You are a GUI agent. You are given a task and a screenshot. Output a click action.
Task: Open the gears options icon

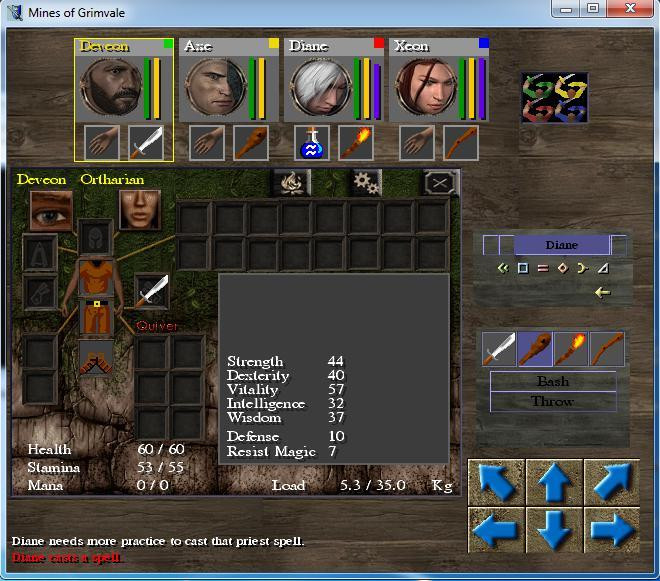click(x=366, y=183)
